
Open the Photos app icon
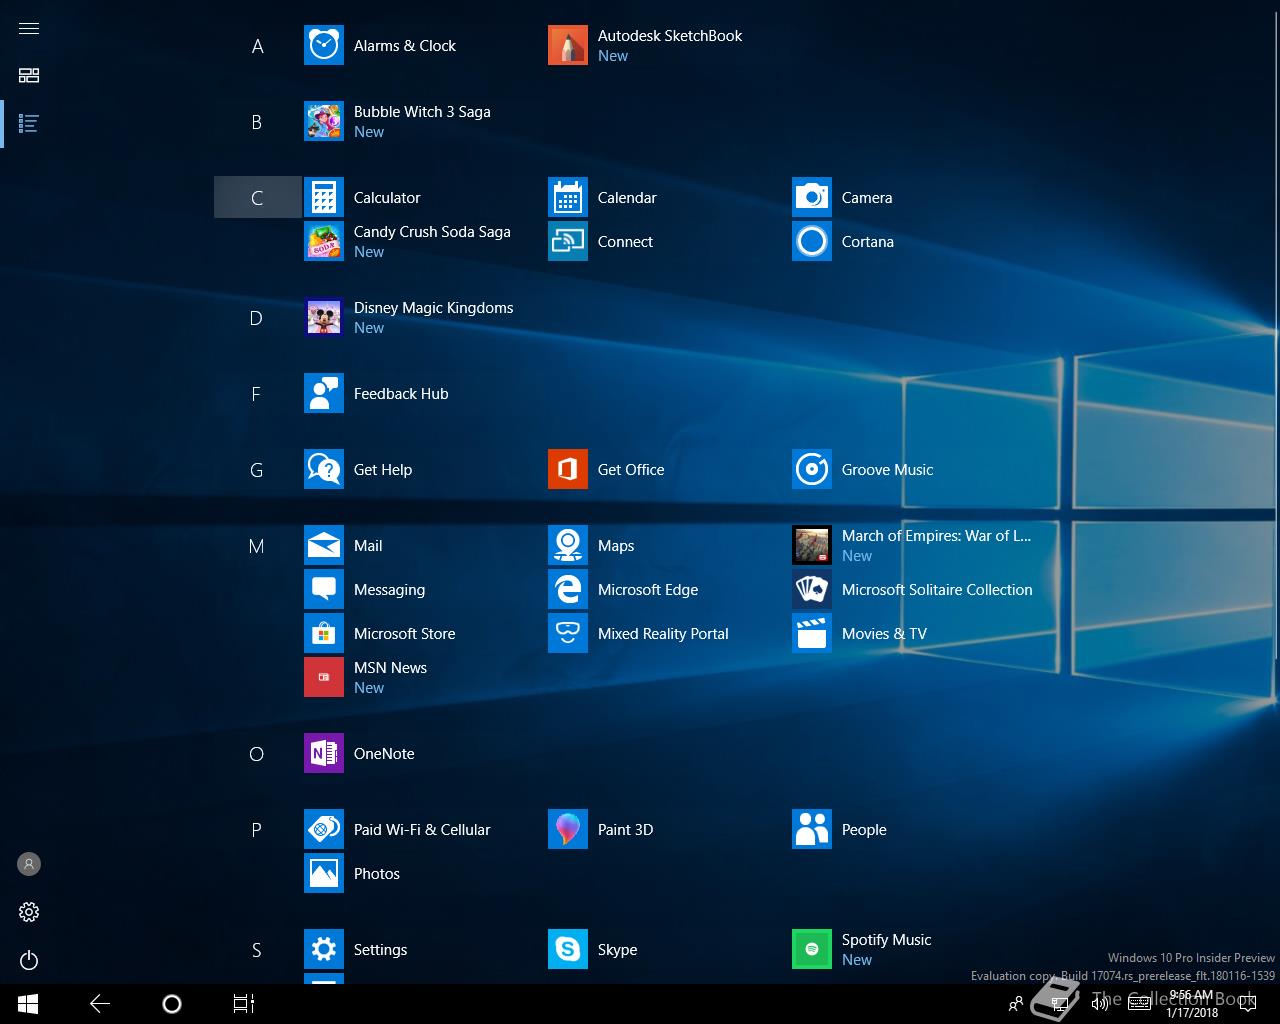click(x=324, y=874)
